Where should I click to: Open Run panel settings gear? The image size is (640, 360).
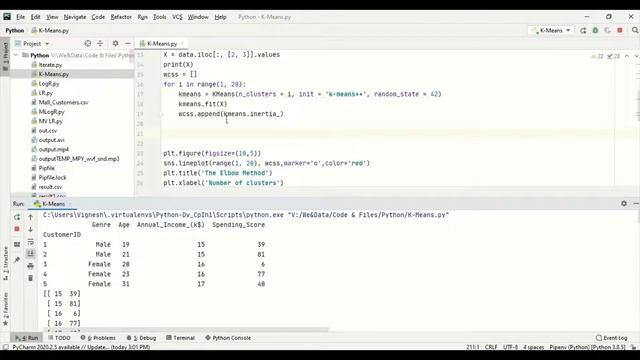tap(624, 203)
